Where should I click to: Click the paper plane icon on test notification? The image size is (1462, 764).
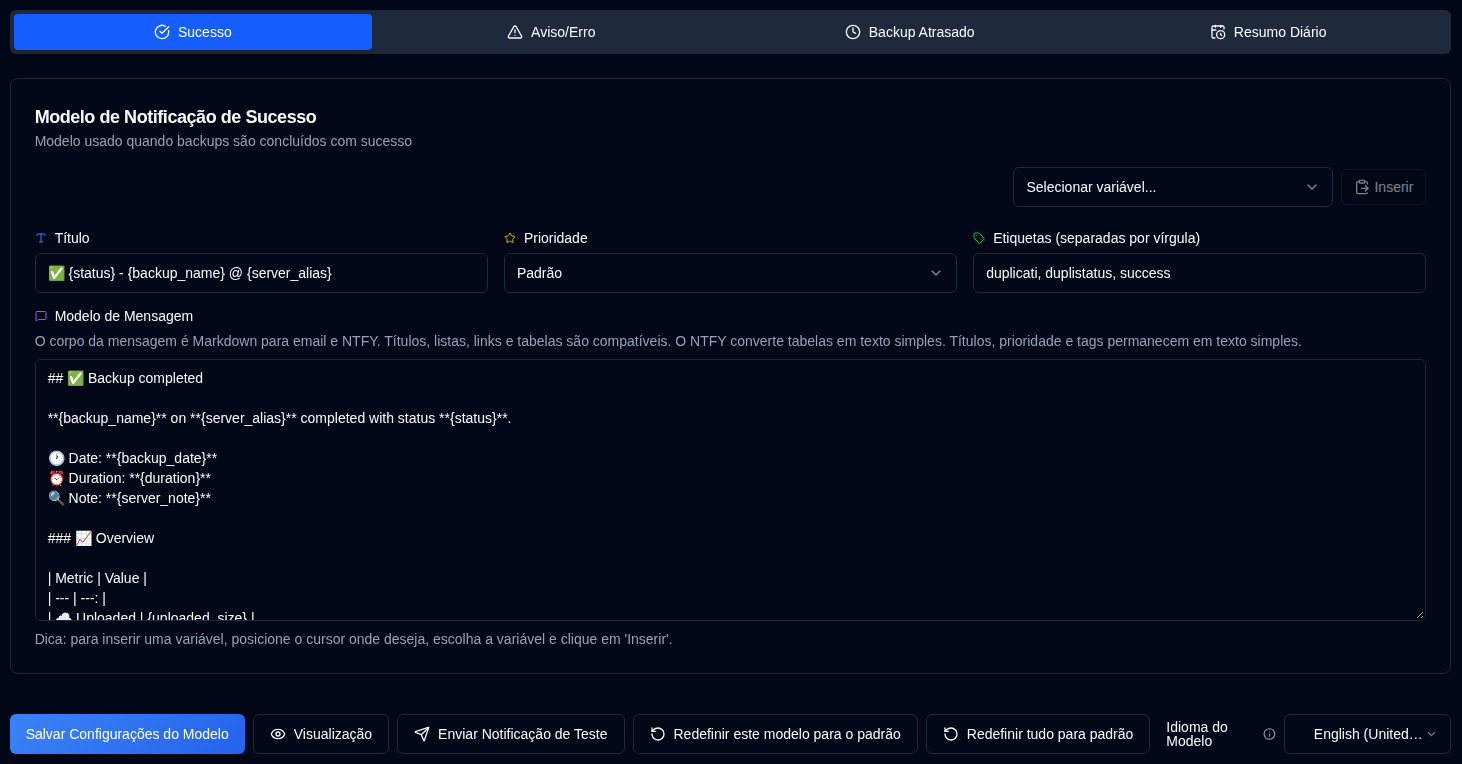tap(422, 734)
